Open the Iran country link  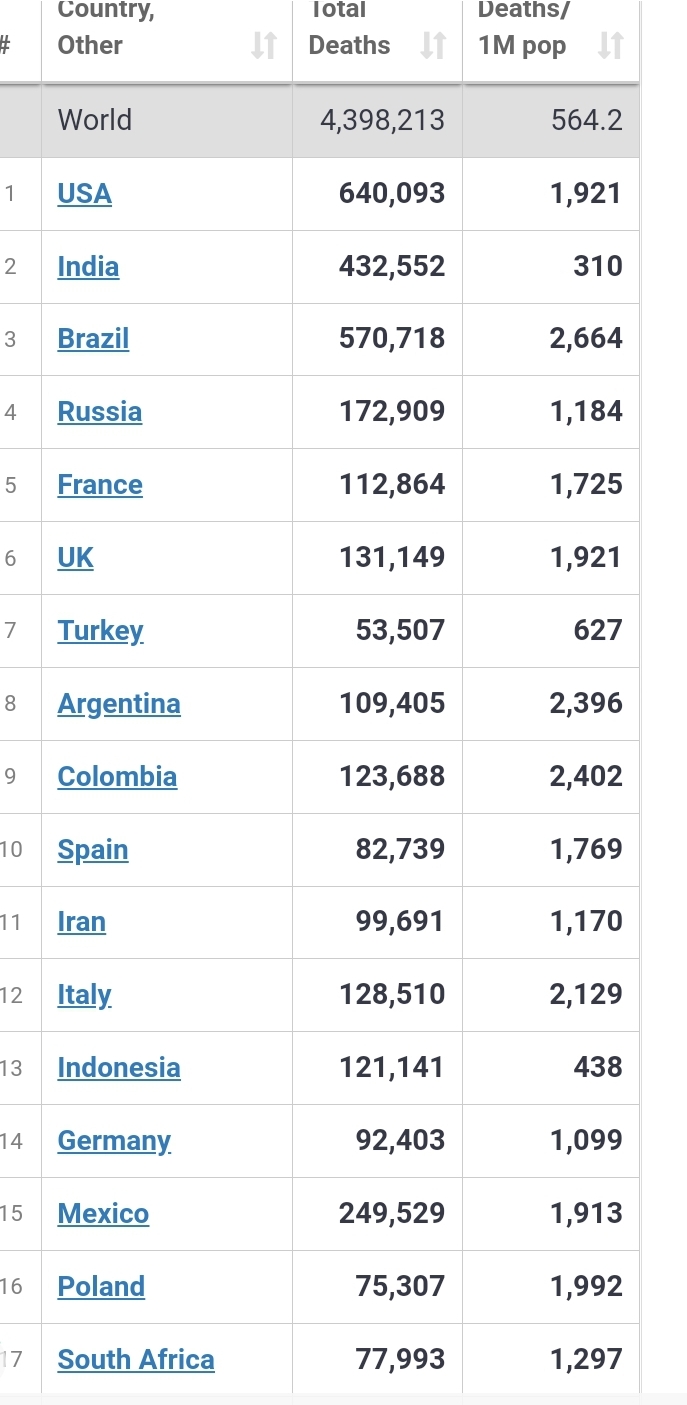click(82, 922)
